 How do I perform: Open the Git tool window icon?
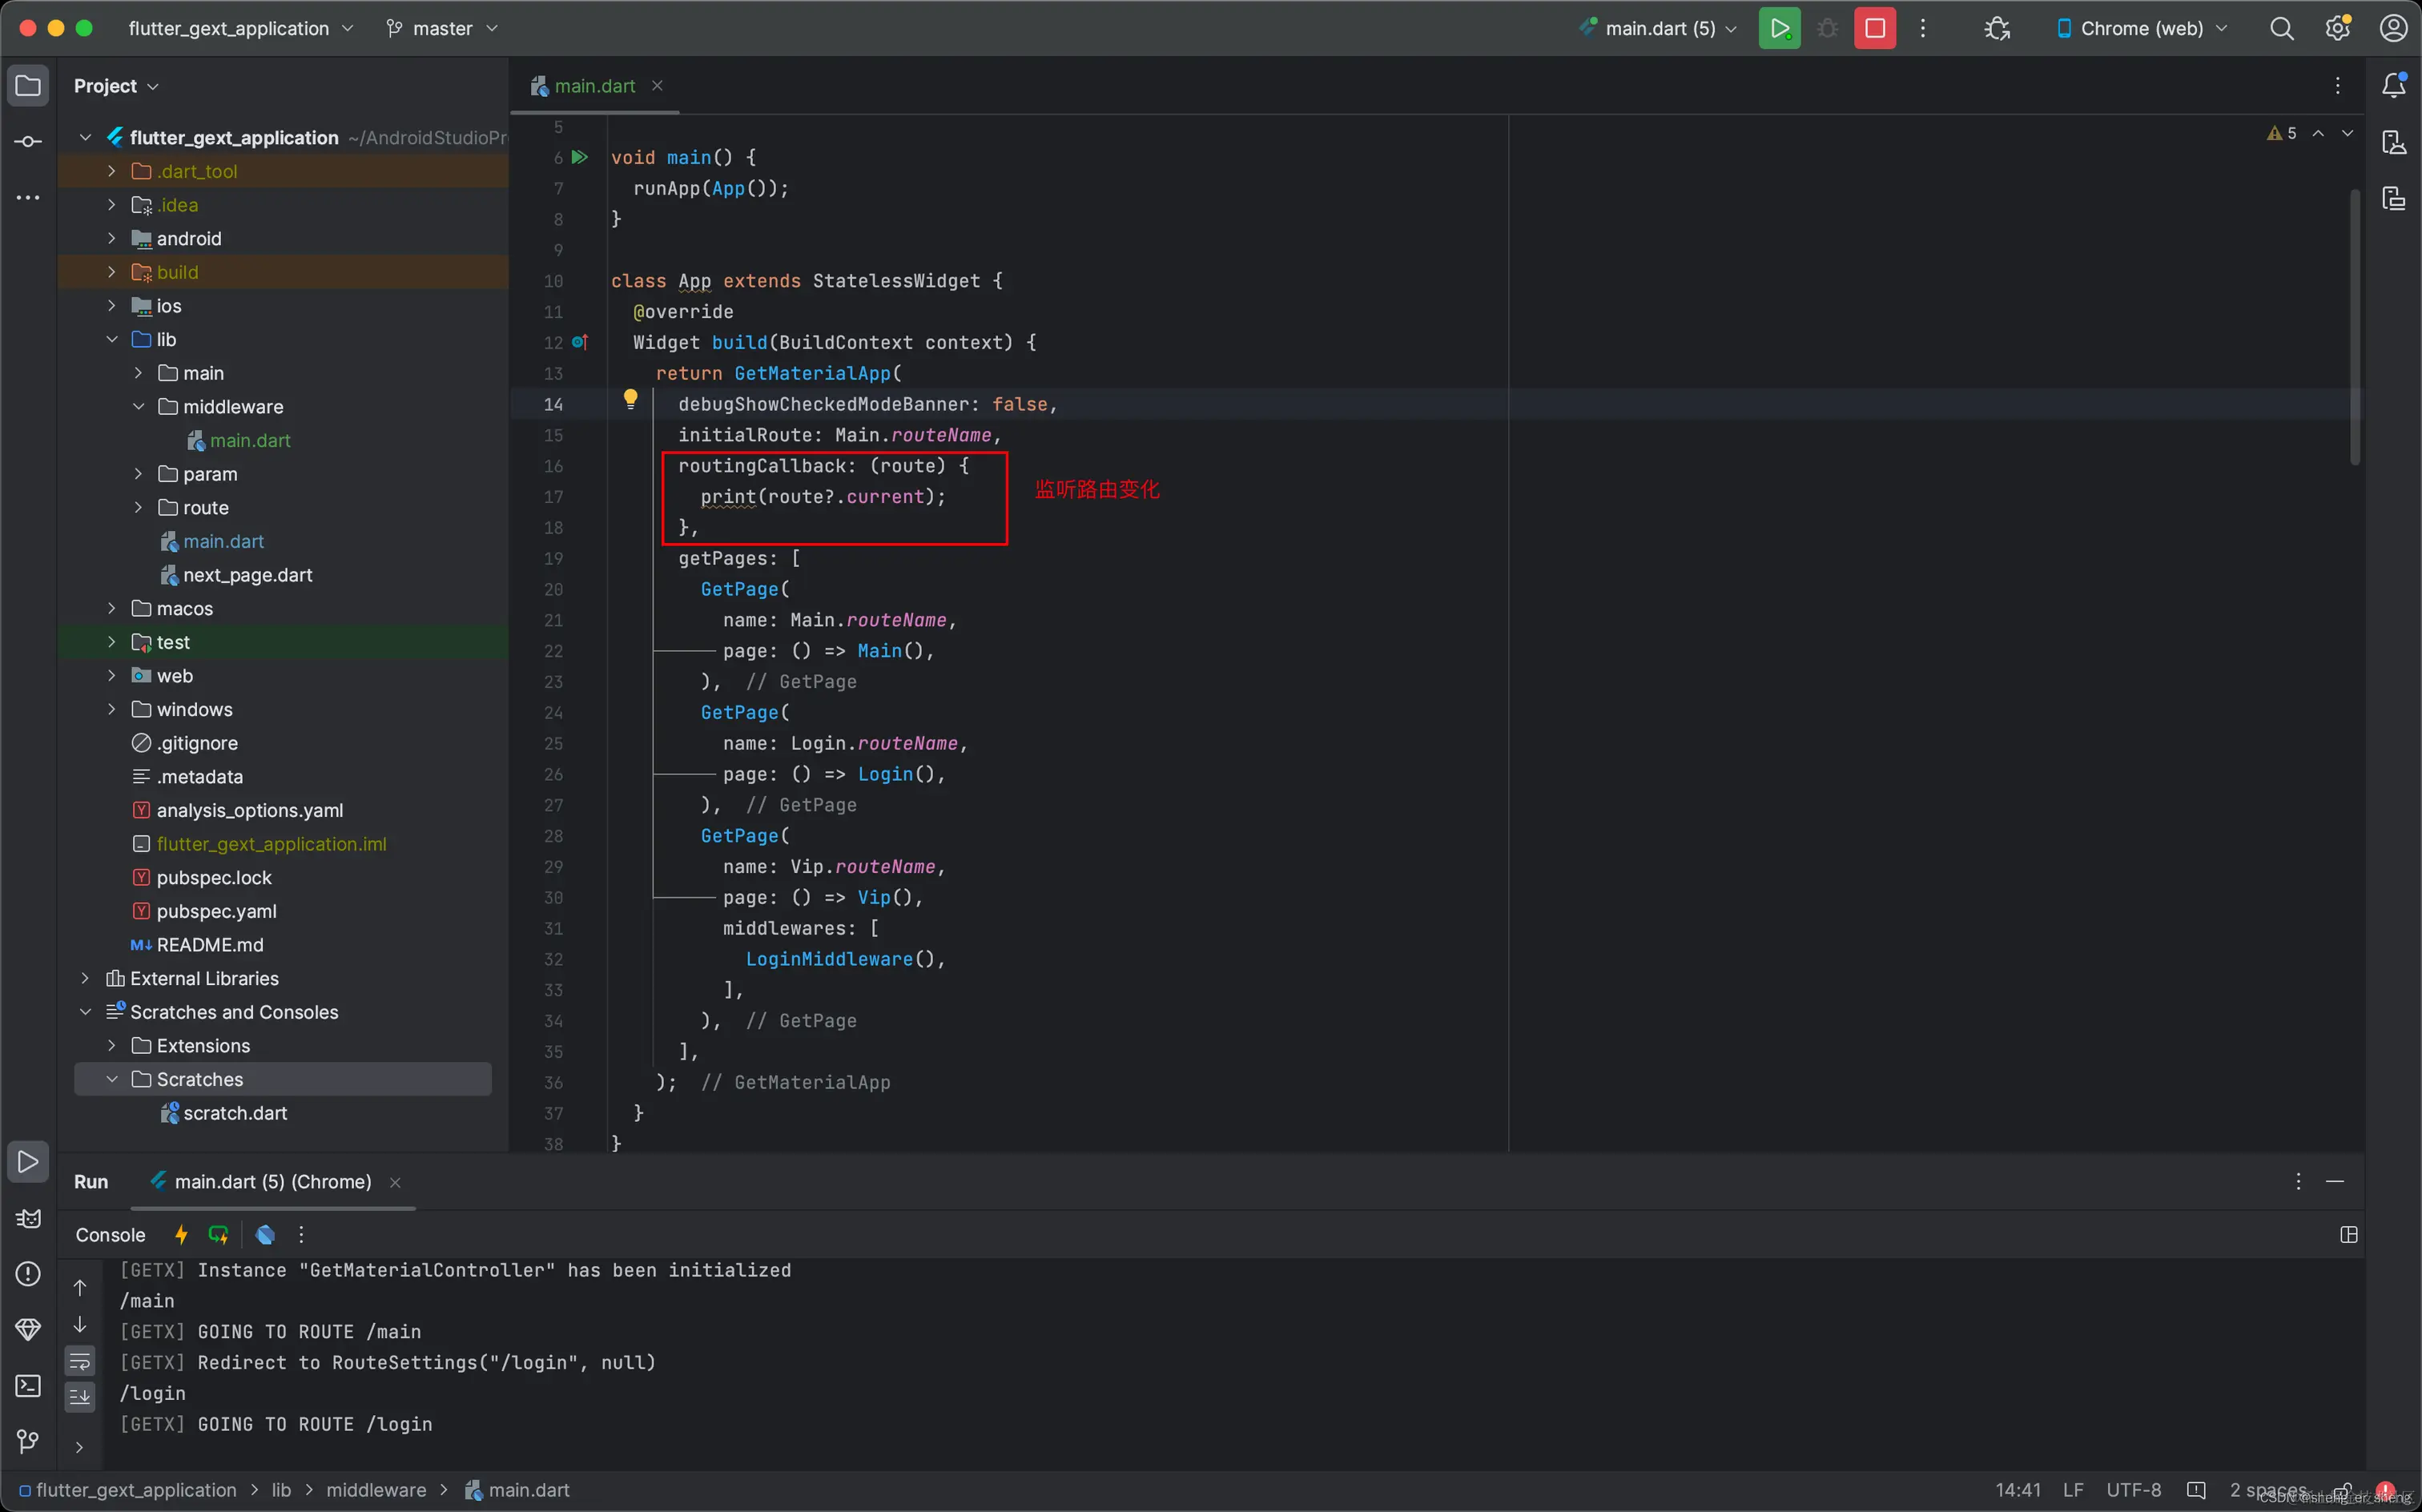(x=28, y=1441)
